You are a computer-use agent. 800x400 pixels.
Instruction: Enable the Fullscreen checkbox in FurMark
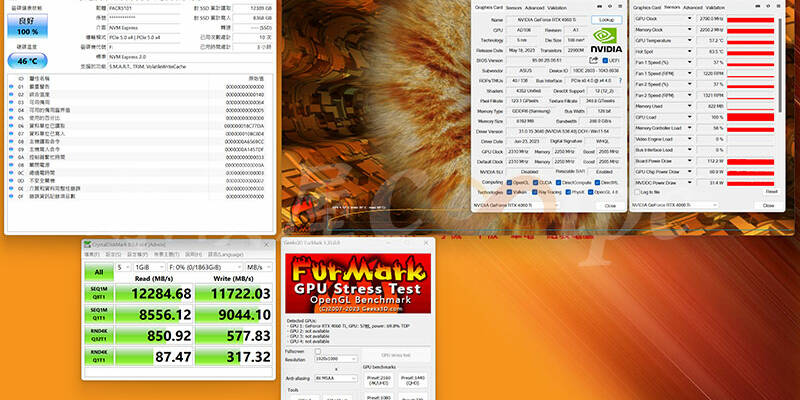tap(318, 352)
